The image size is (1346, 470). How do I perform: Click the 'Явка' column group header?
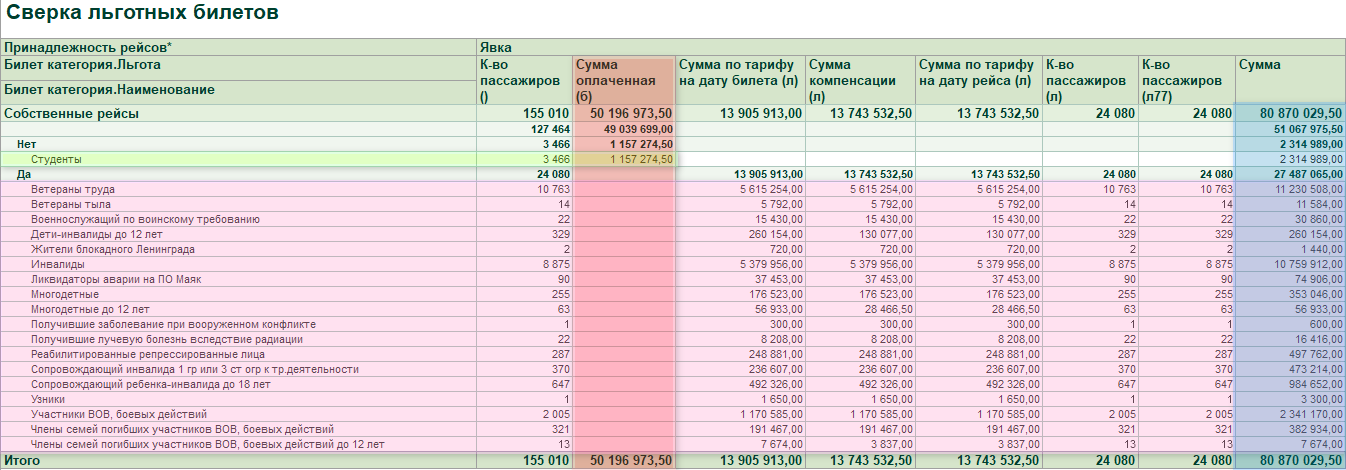tap(496, 47)
